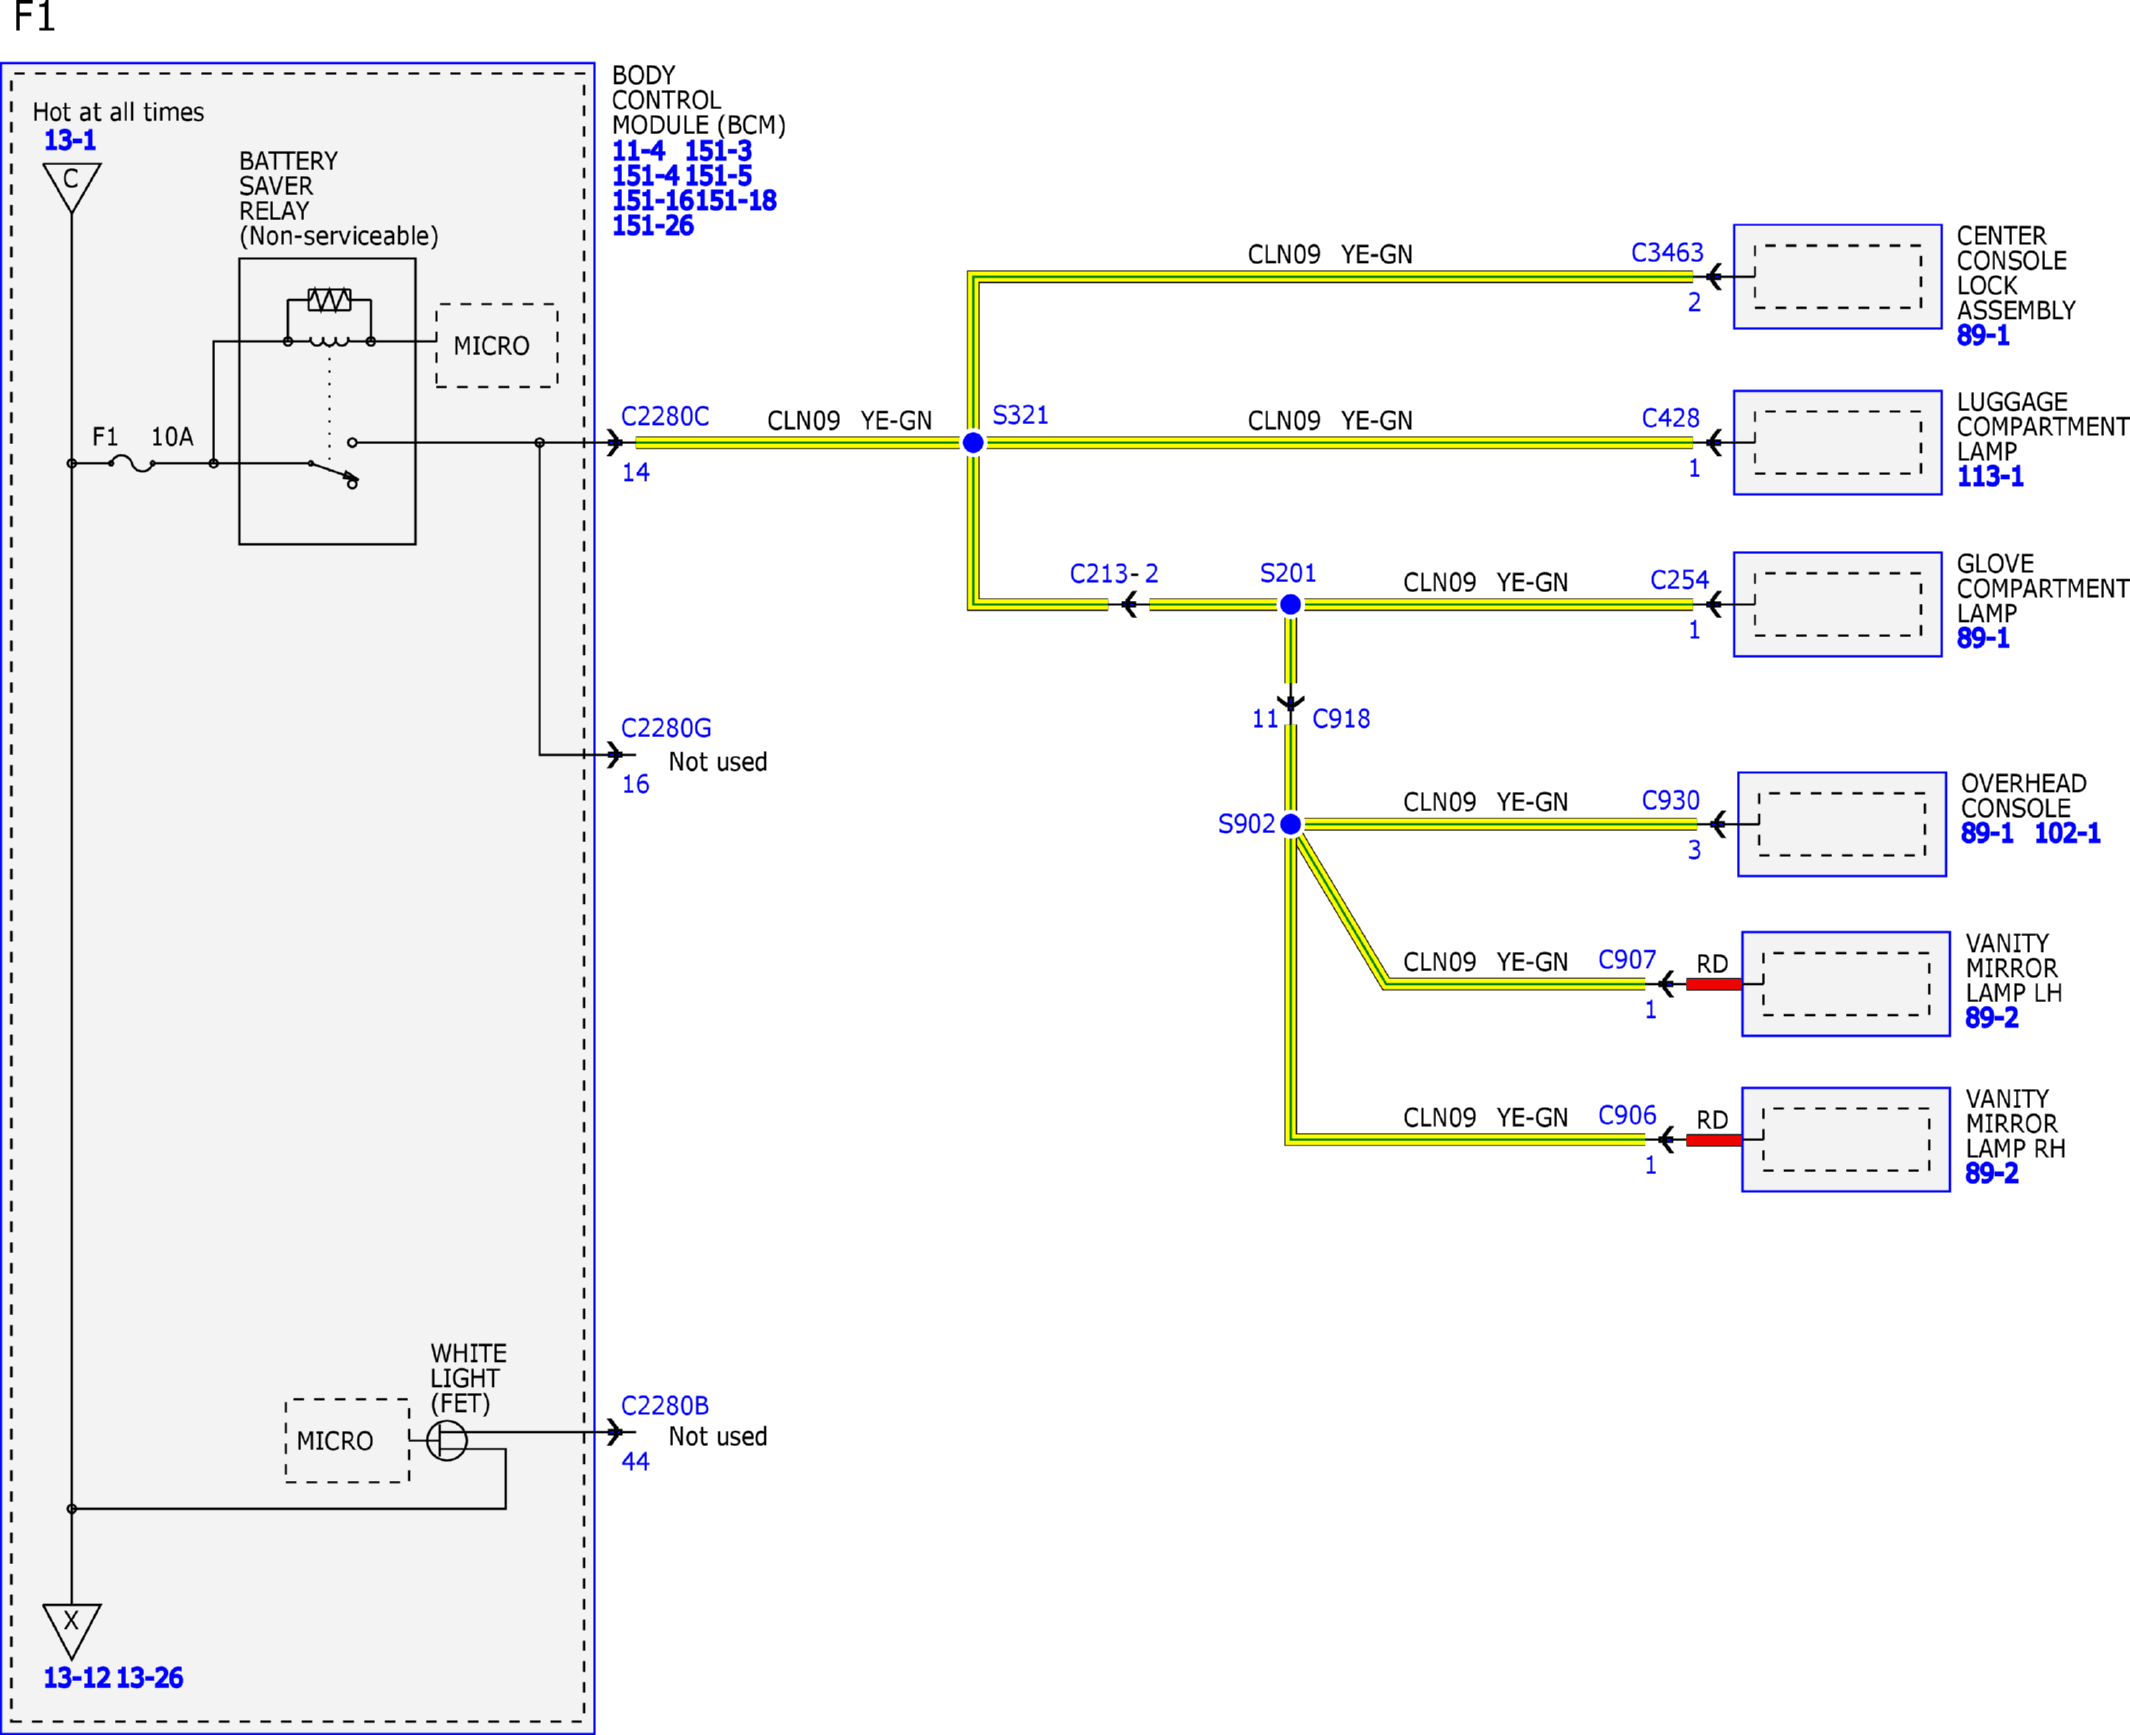The height and width of the screenshot is (1735, 2130).
Task: Open BCM reference 151-26
Action: pos(653,225)
